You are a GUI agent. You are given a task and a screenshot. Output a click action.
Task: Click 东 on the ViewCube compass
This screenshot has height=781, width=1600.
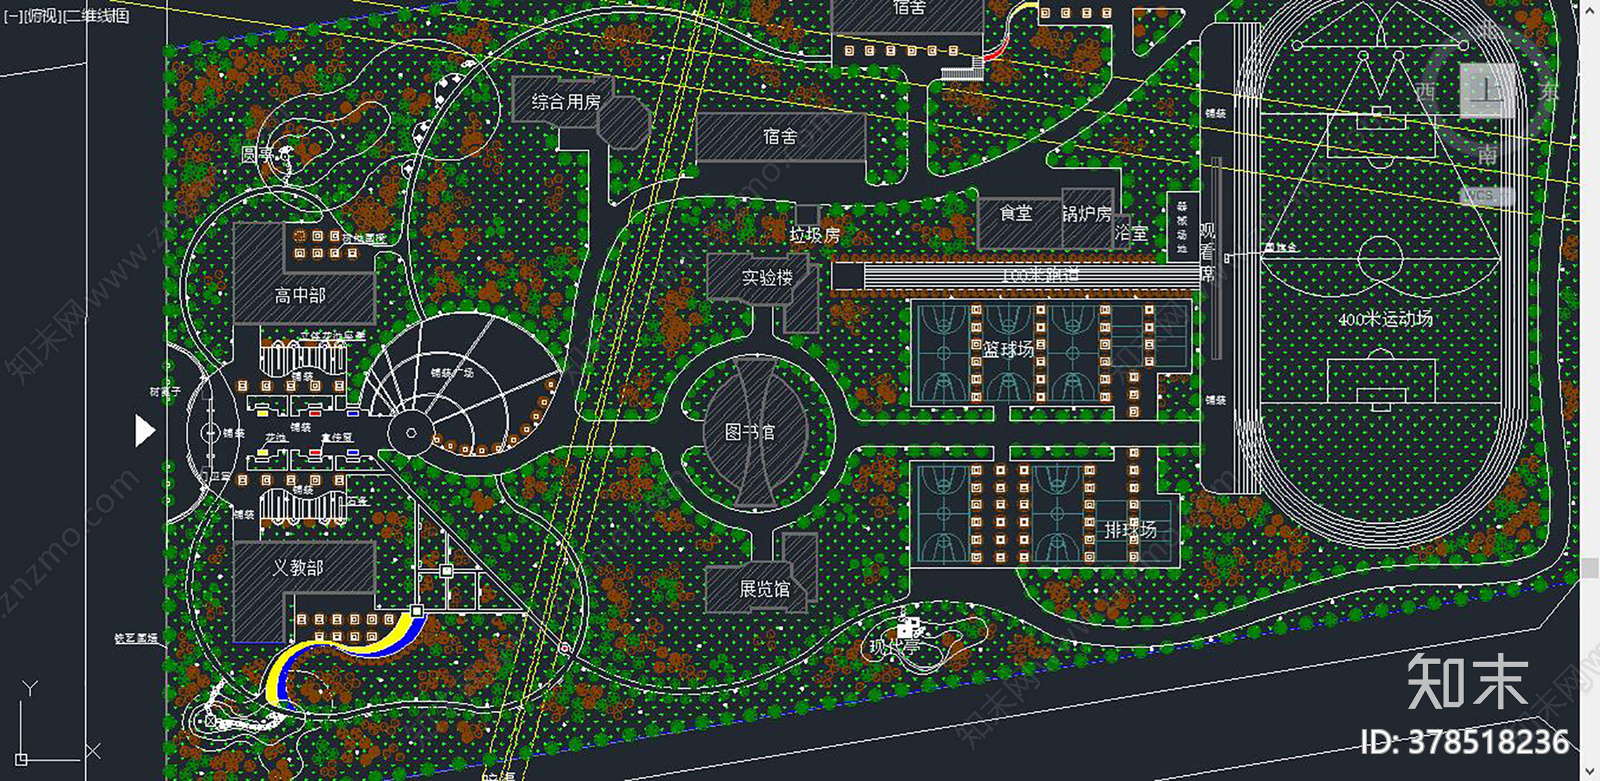click(1549, 91)
